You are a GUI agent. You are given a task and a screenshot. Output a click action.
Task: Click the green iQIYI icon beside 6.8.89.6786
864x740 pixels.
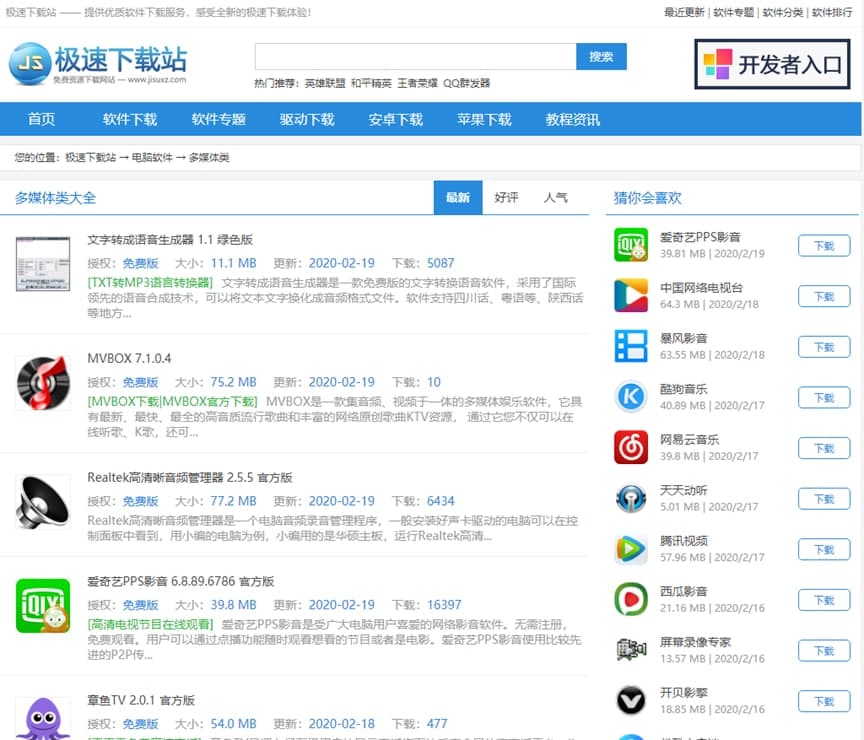[x=43, y=606]
